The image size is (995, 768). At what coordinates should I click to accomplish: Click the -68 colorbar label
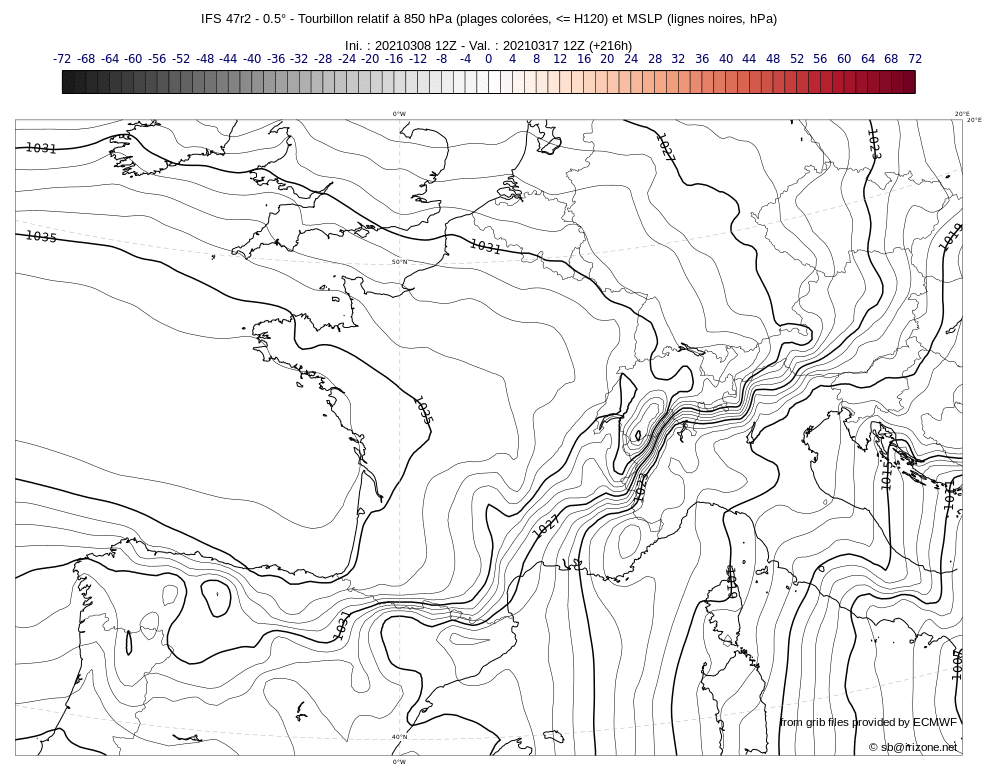click(x=86, y=59)
